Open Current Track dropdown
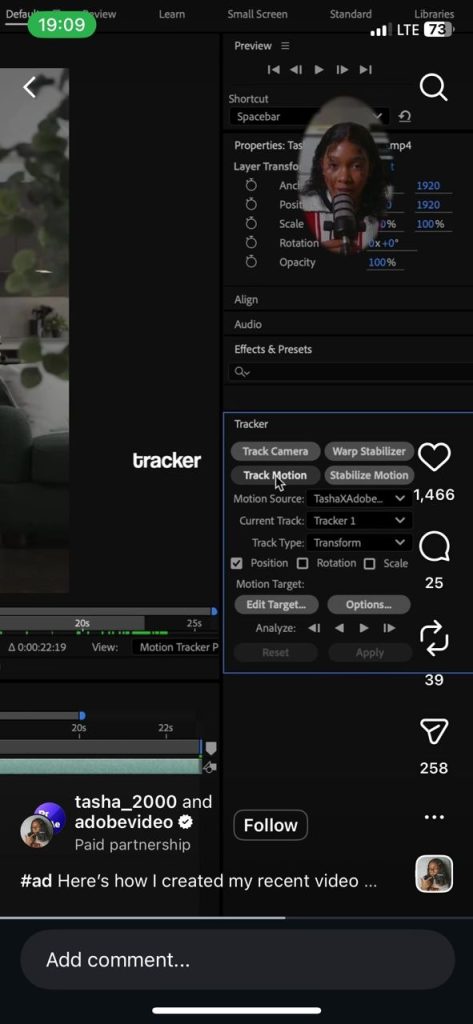This screenshot has height=1024, width=473. pos(359,521)
